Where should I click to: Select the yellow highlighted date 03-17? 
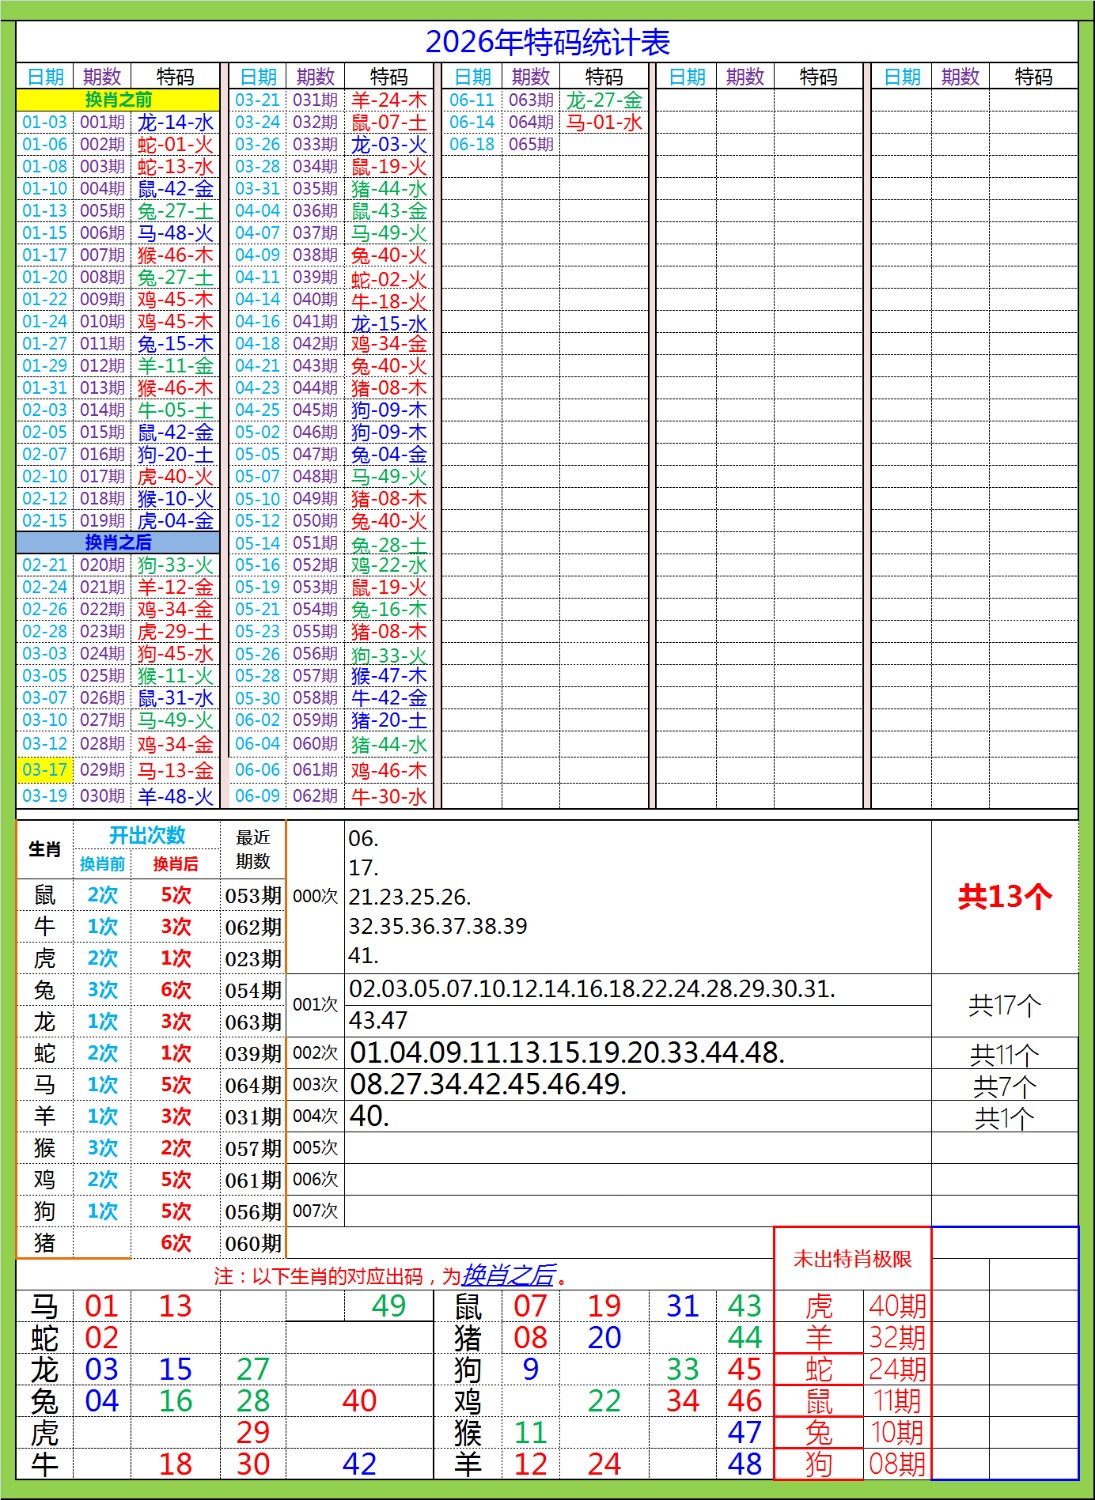[45, 769]
